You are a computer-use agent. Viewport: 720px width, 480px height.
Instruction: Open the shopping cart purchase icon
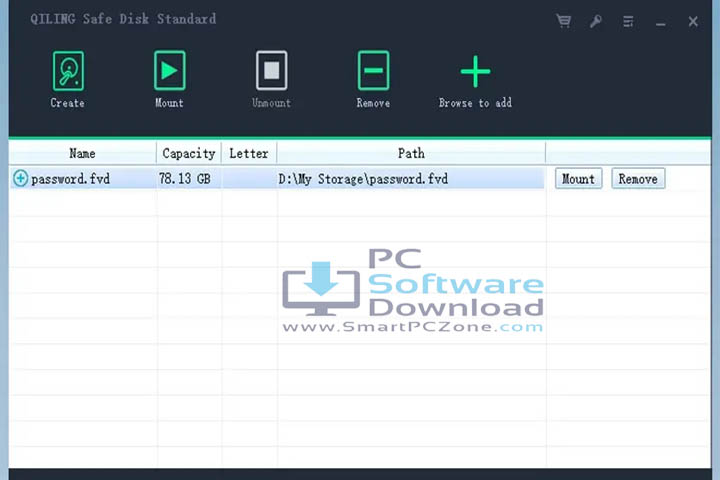(563, 21)
